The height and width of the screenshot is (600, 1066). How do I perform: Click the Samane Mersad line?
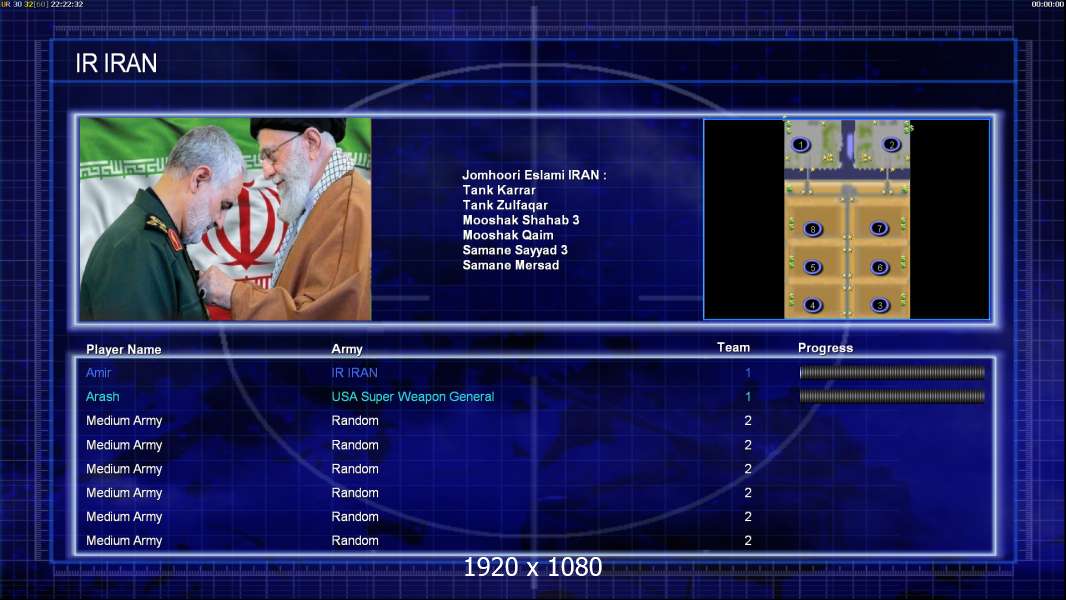[x=511, y=265]
